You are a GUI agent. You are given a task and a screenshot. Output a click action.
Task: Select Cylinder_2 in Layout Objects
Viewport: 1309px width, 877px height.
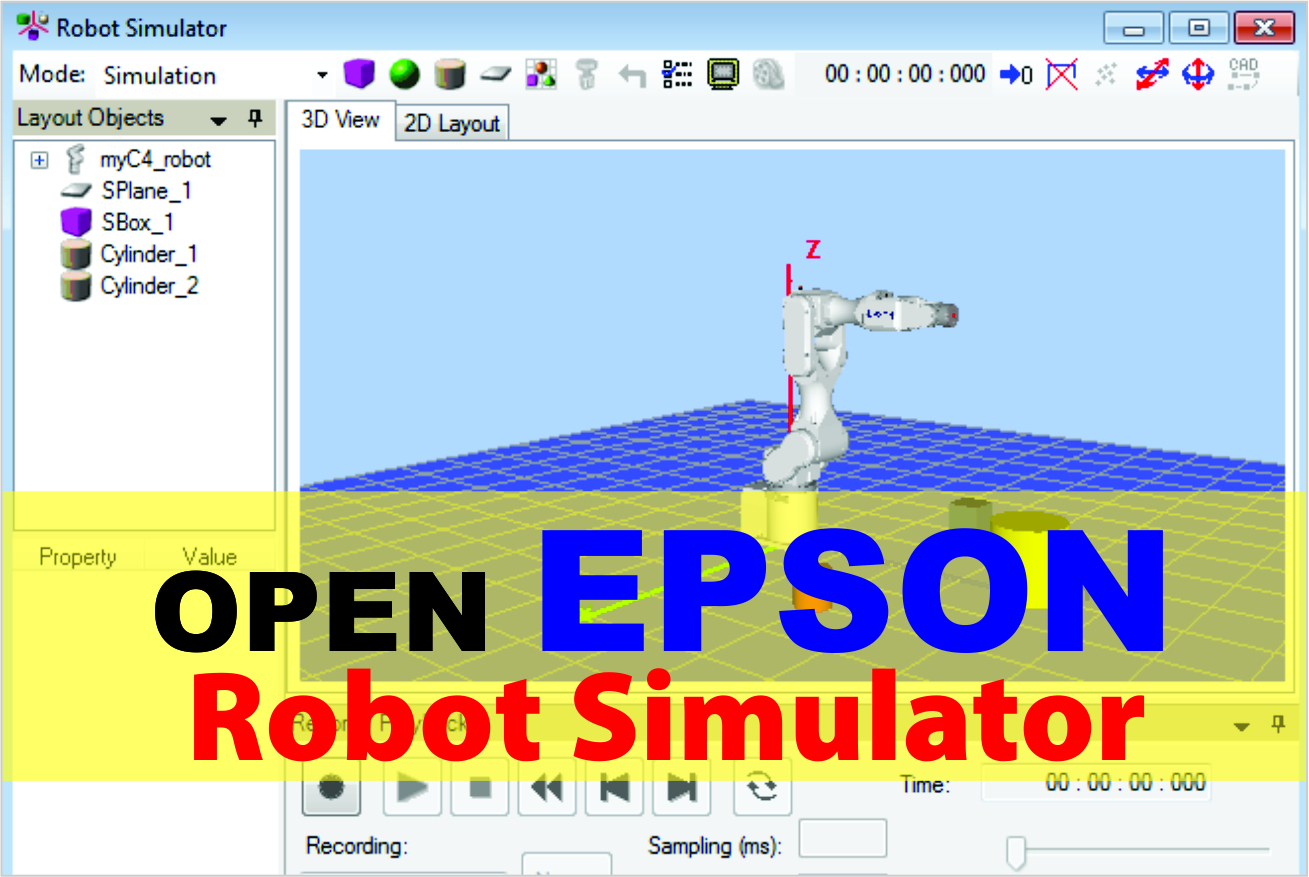tap(150, 286)
